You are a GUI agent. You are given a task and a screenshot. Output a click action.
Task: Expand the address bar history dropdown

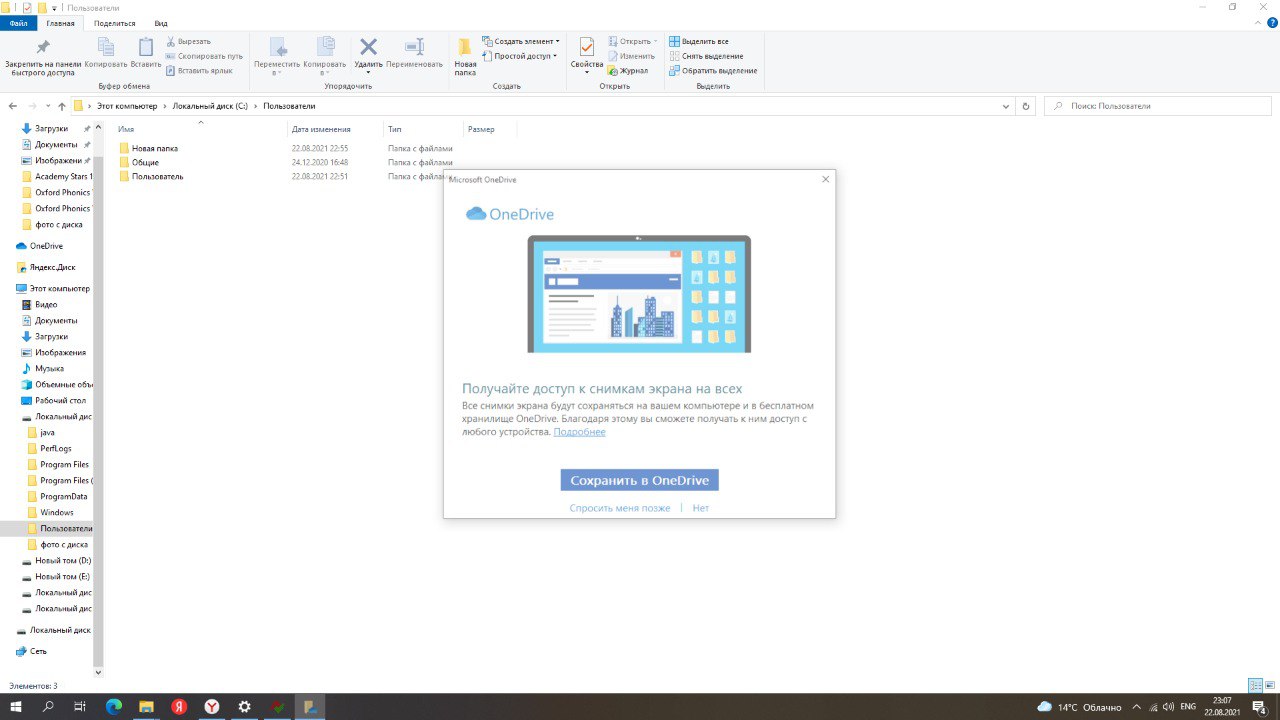click(x=1006, y=105)
